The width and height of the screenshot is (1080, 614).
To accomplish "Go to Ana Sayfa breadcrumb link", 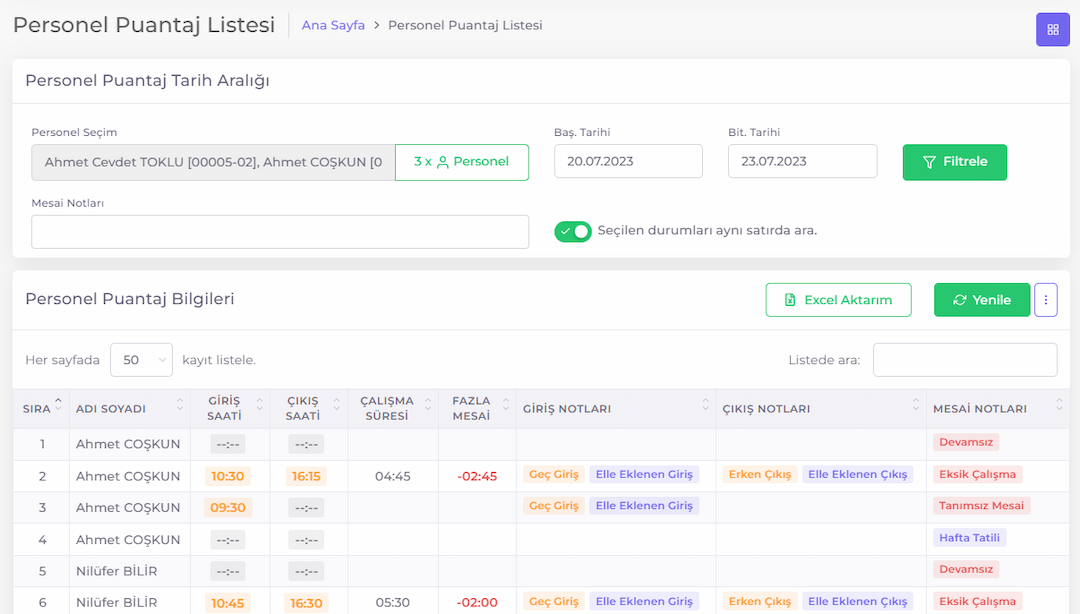I will [333, 25].
